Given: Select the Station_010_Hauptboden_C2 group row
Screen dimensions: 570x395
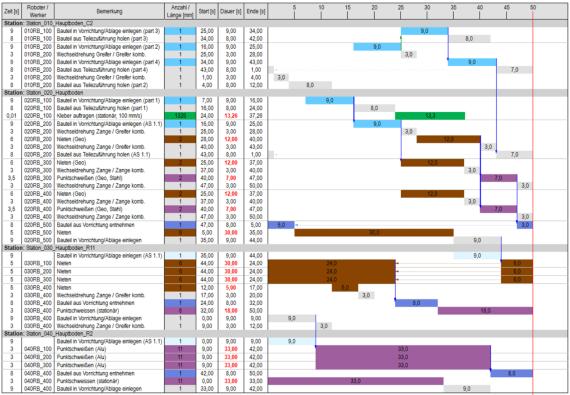Looking at the screenshot, I should pos(285,23).
